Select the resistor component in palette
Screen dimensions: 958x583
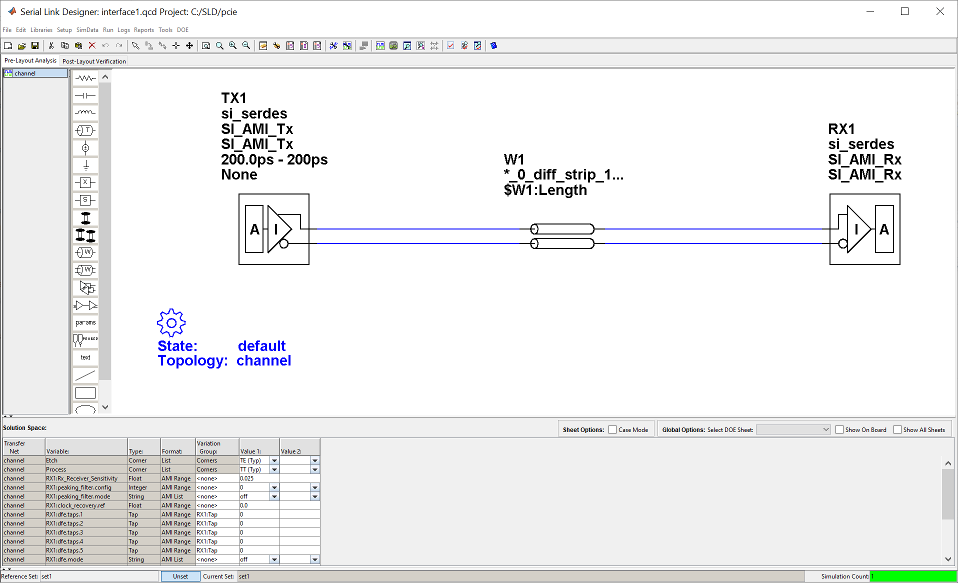click(x=86, y=77)
